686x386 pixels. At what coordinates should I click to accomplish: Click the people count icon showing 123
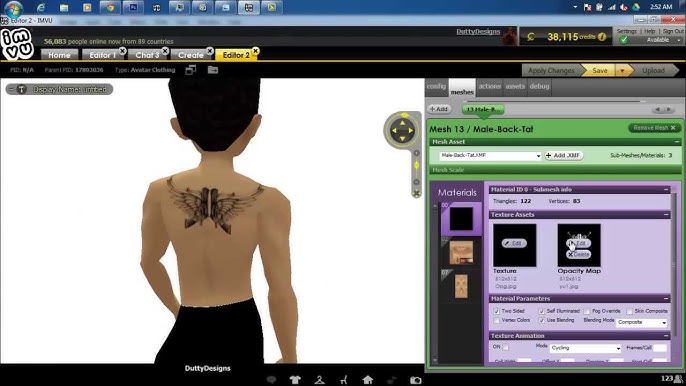point(679,379)
